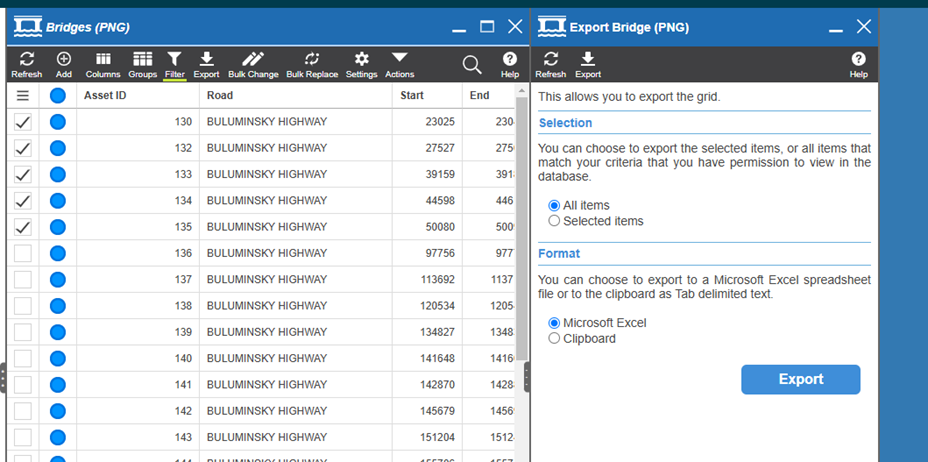Click the Format section heading
Screen dimensions: 928x462
[x=559, y=254]
